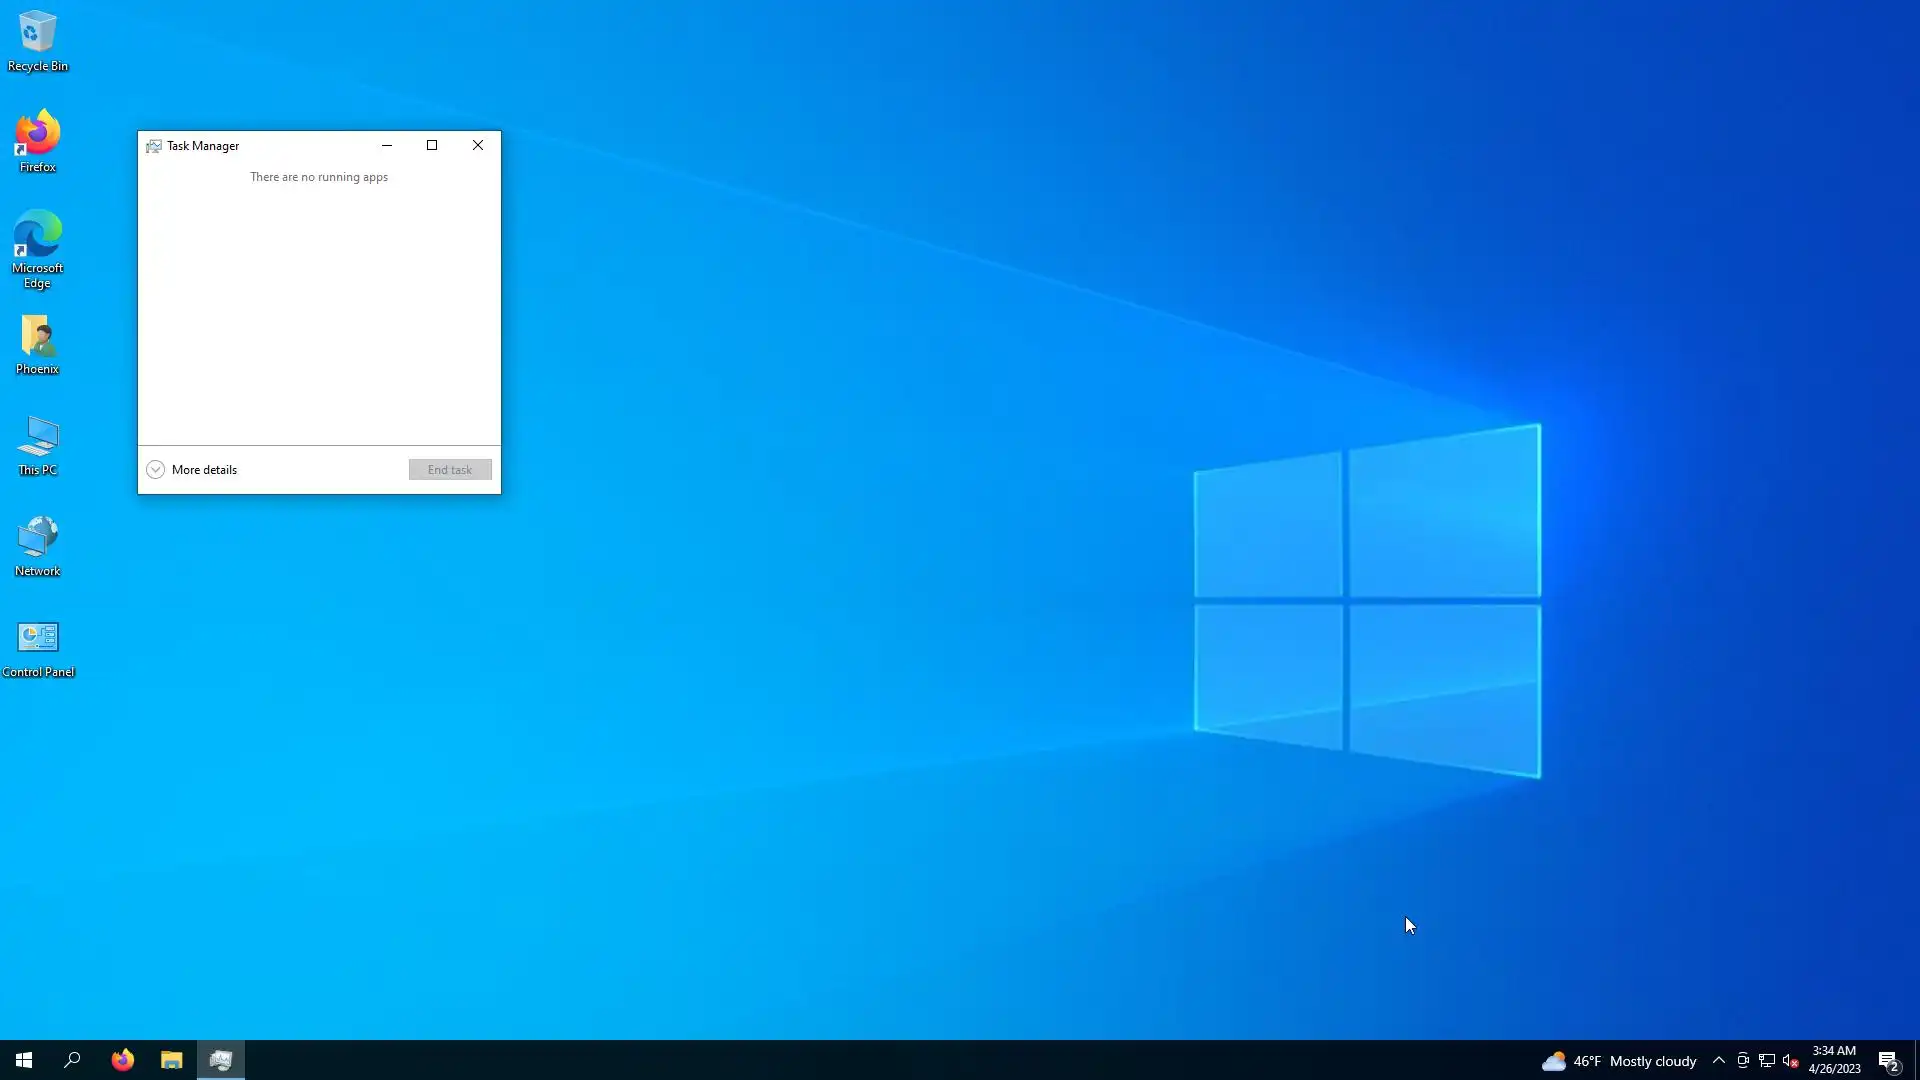Open the Windows Start menu
Viewport: 1920px width, 1080px height.
coord(24,1060)
